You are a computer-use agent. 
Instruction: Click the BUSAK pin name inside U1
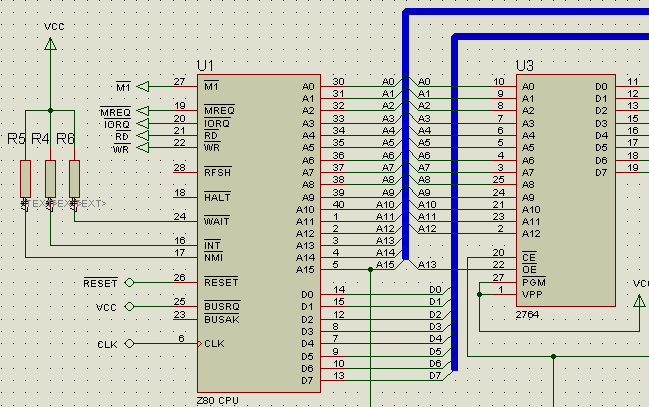pos(222,319)
